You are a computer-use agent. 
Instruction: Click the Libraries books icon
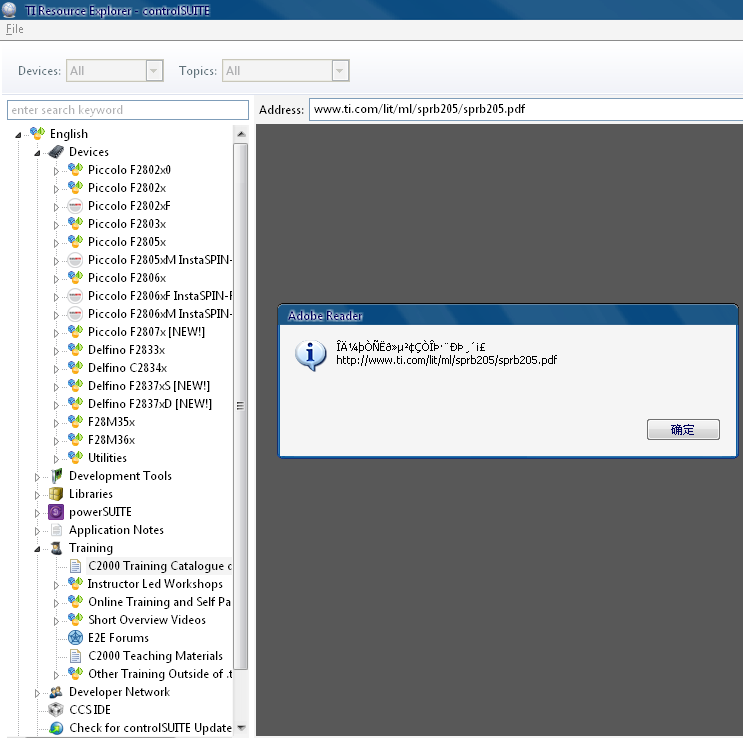tap(56, 494)
